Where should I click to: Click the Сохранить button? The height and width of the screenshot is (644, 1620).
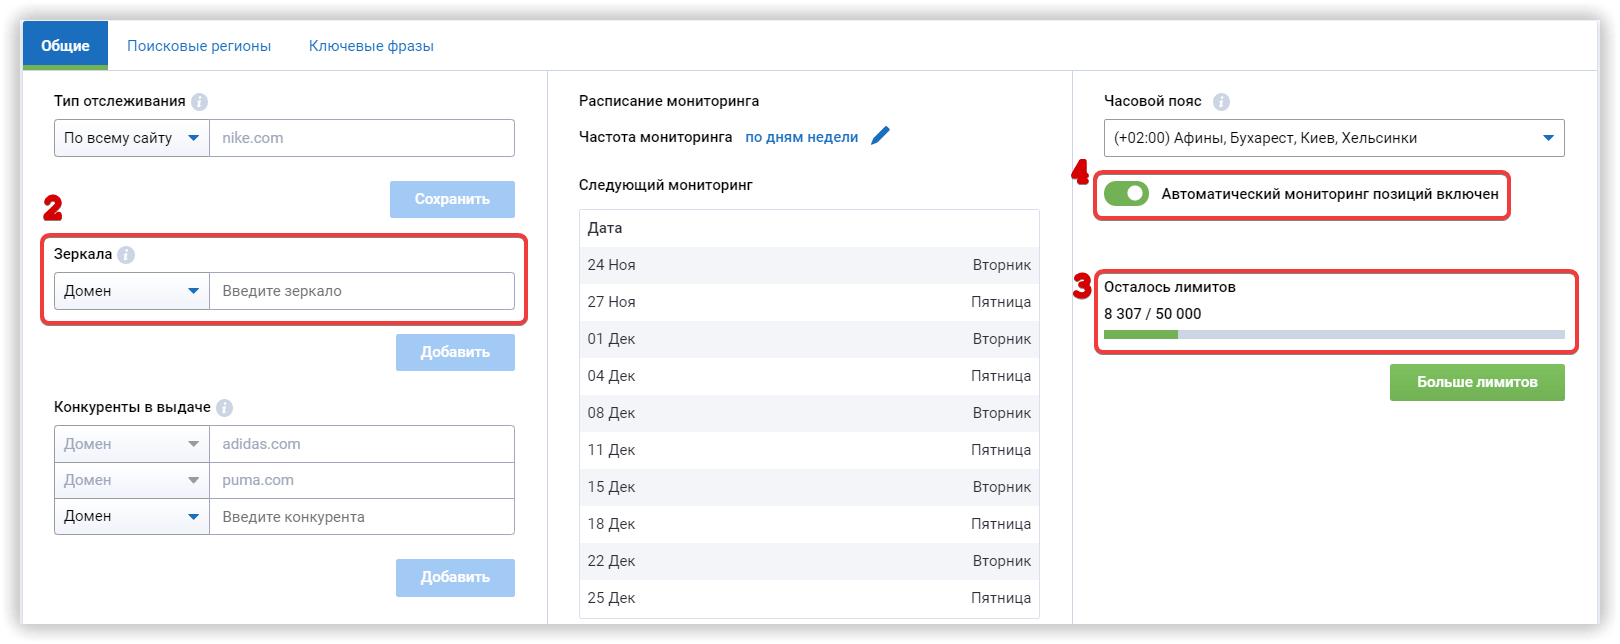tap(452, 199)
